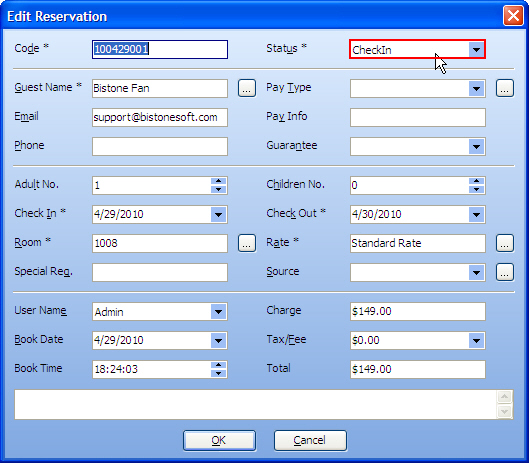
Task: Click the OK button
Action: 219,440
